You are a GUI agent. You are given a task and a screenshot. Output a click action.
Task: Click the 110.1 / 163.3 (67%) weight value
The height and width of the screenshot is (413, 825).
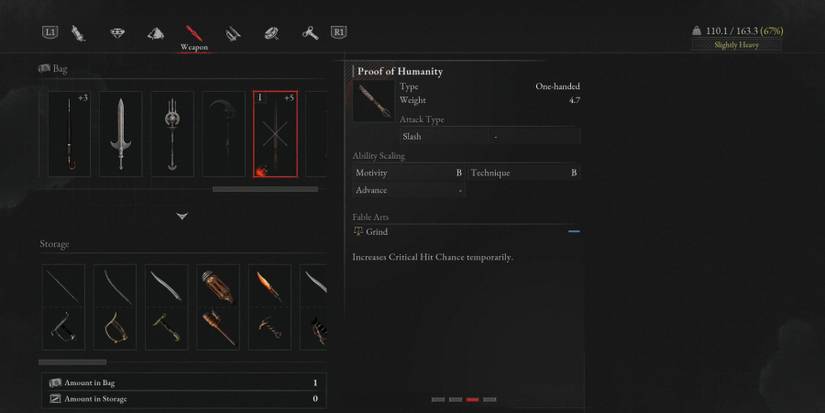coord(744,31)
